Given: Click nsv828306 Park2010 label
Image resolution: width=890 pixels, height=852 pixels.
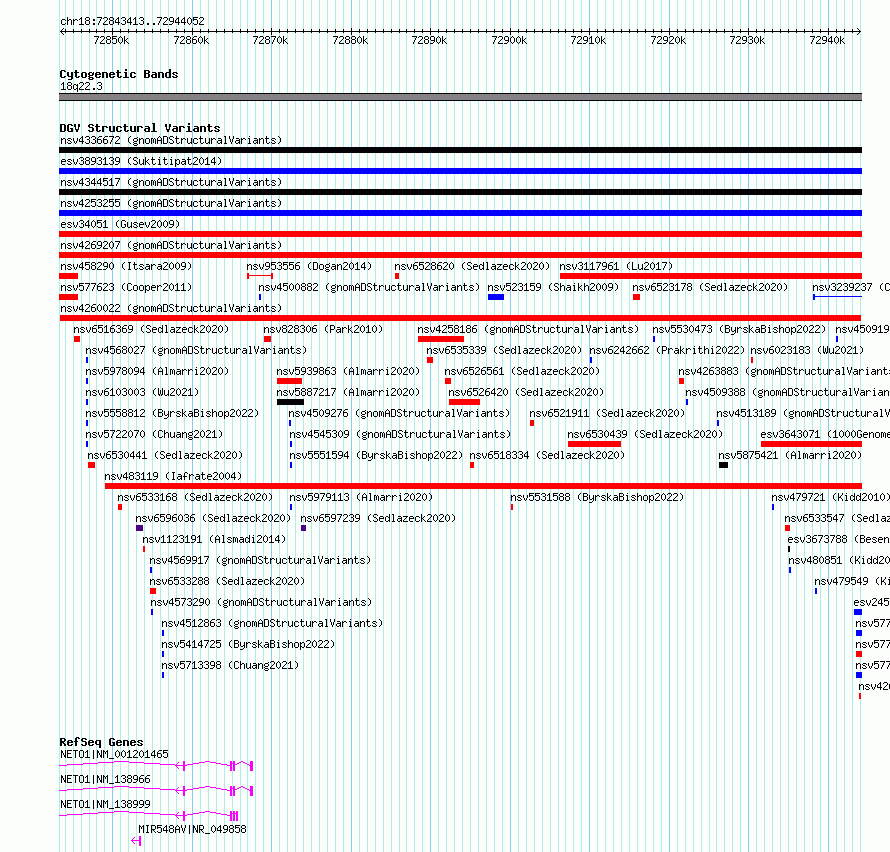Looking at the screenshot, I should click(323, 329).
